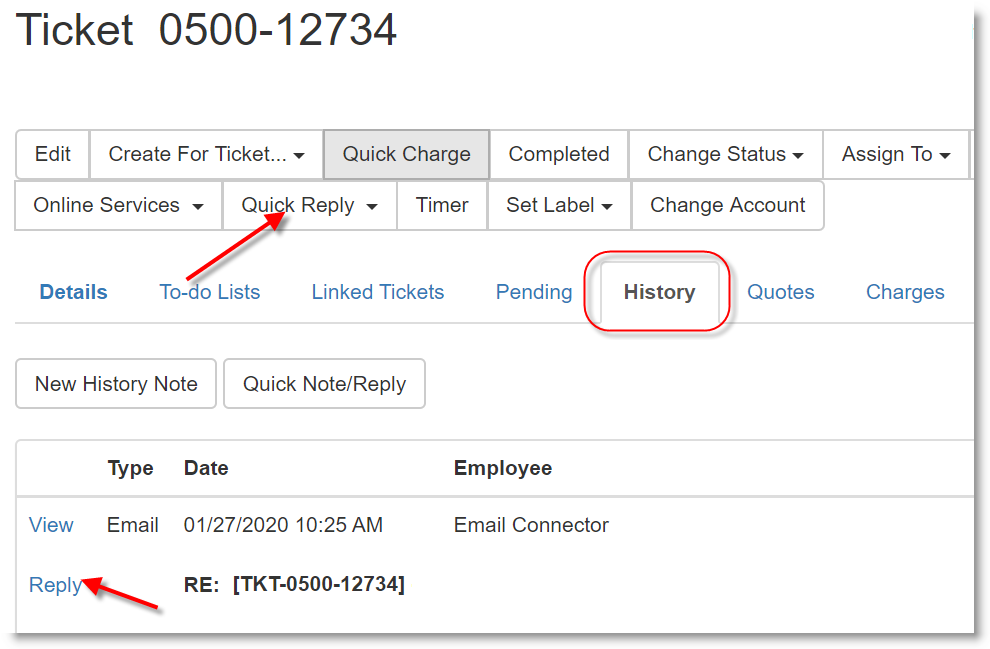Show the Quotes tab

click(780, 292)
